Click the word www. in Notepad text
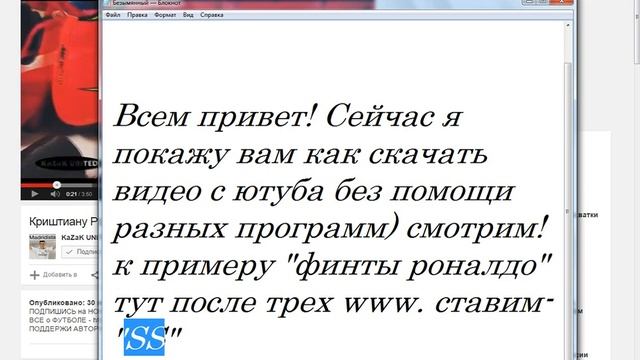 (x=384, y=303)
